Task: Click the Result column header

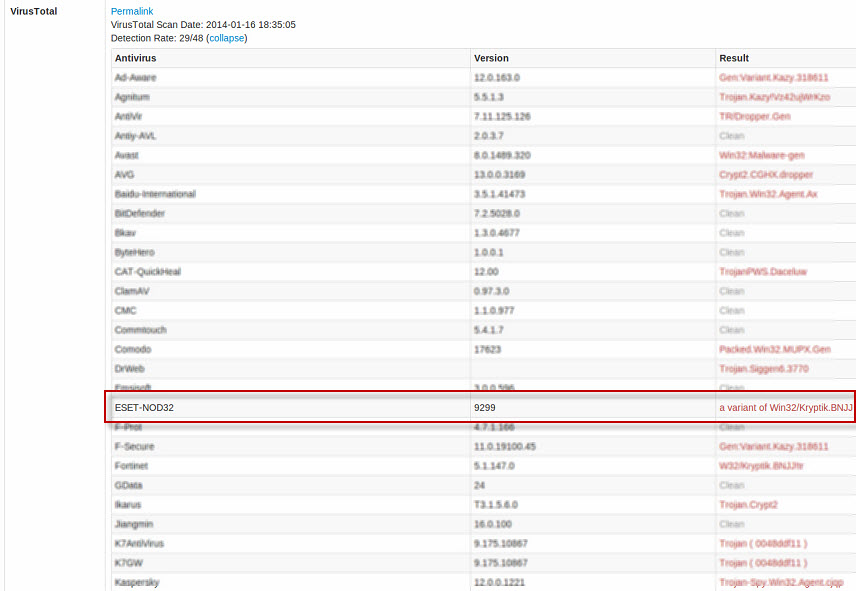Action: (734, 58)
